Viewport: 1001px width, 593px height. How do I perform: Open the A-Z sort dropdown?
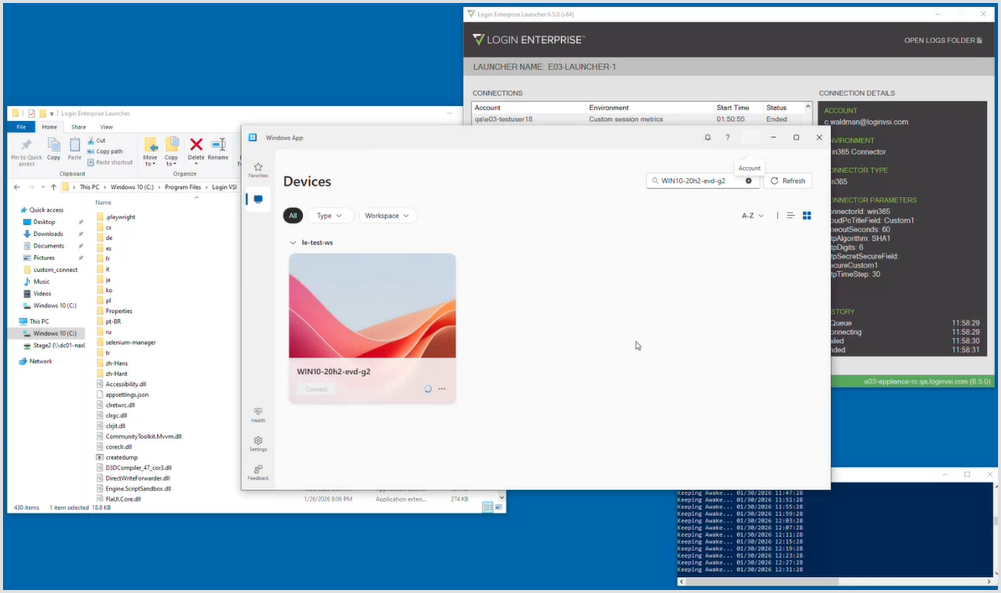(752, 215)
